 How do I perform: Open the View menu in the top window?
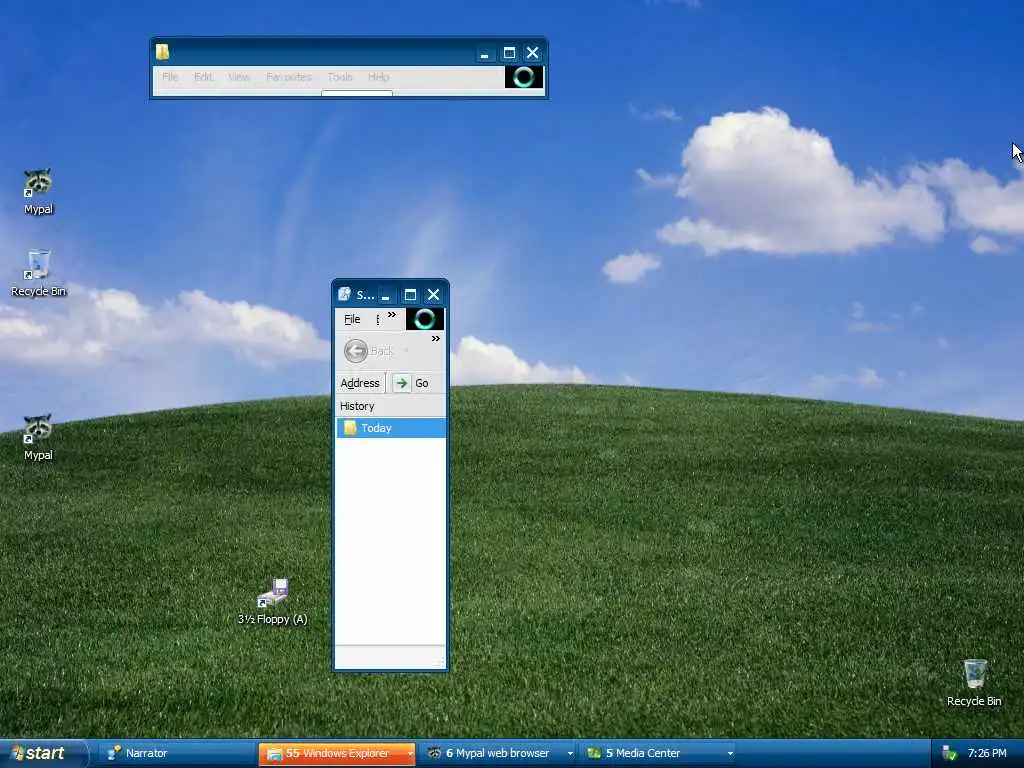click(x=239, y=77)
